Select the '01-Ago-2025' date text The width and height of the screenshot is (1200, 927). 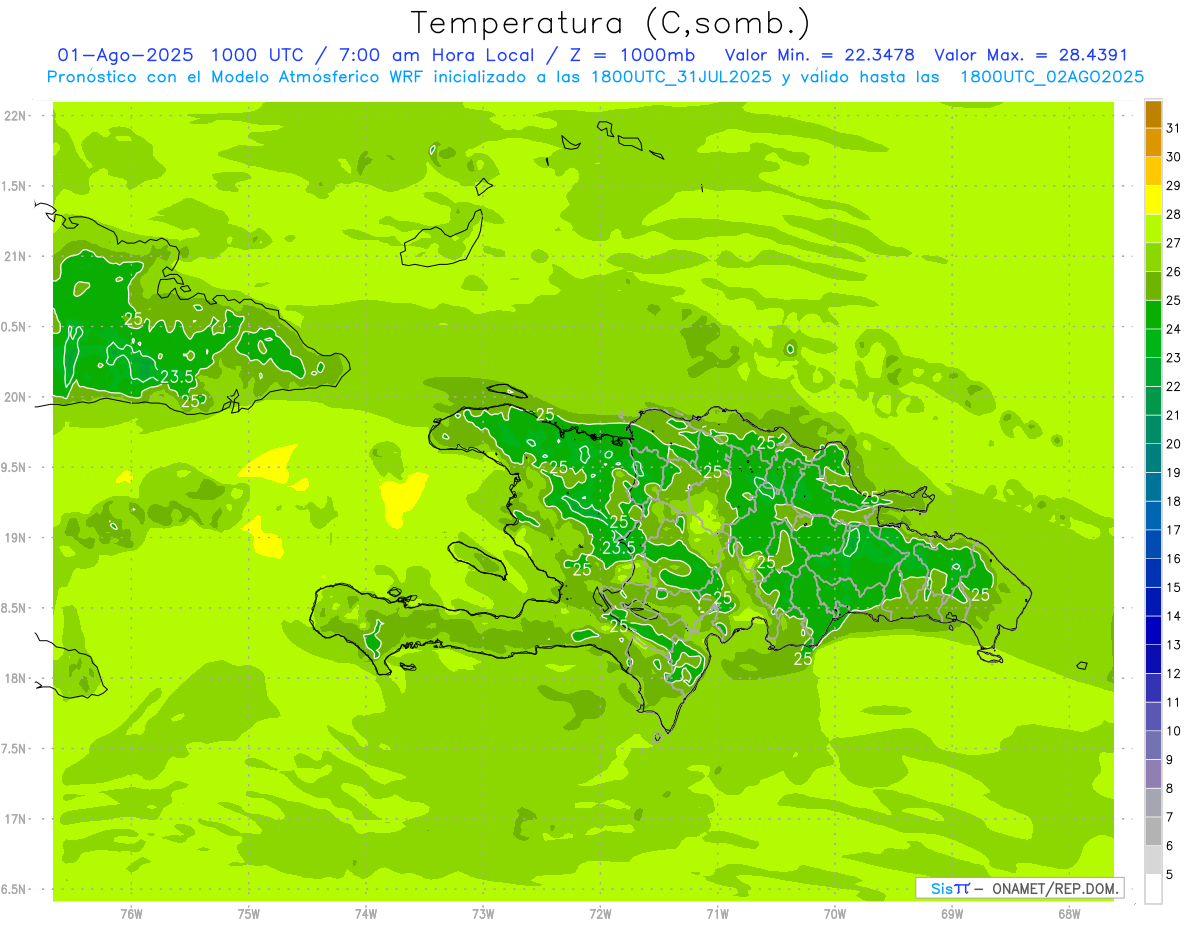tap(124, 55)
